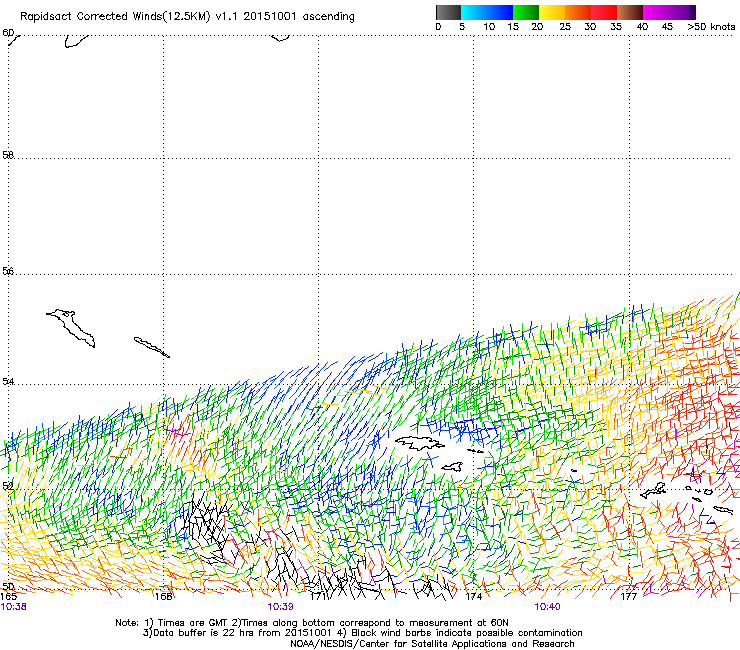Image resolution: width=740 pixels, height=650 pixels.
Task: Click the purple '10:39' time label
Action: 280,607
